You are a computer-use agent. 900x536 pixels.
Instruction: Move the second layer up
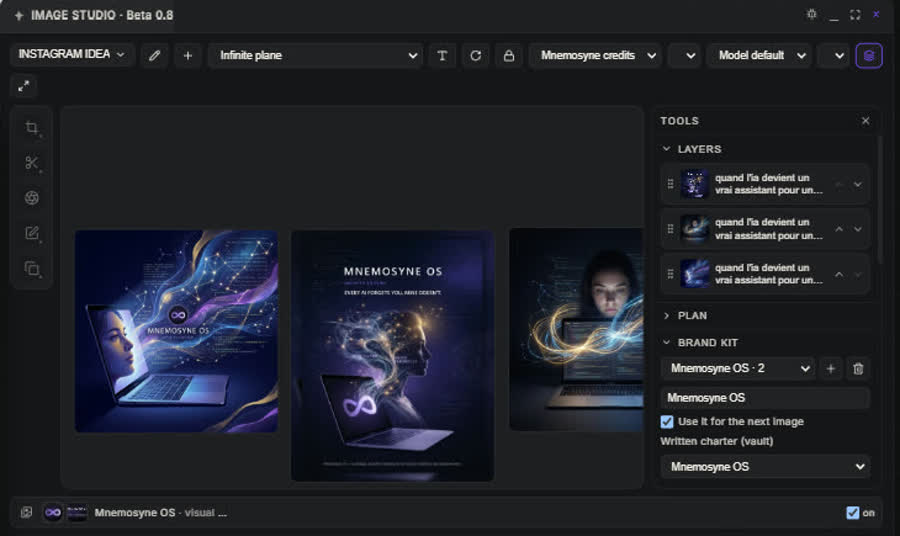(839, 229)
